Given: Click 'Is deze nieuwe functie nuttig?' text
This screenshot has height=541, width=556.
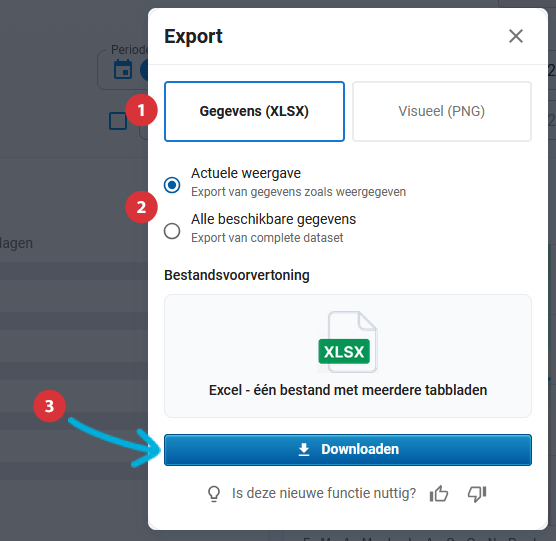Looking at the screenshot, I should click(x=324, y=493).
